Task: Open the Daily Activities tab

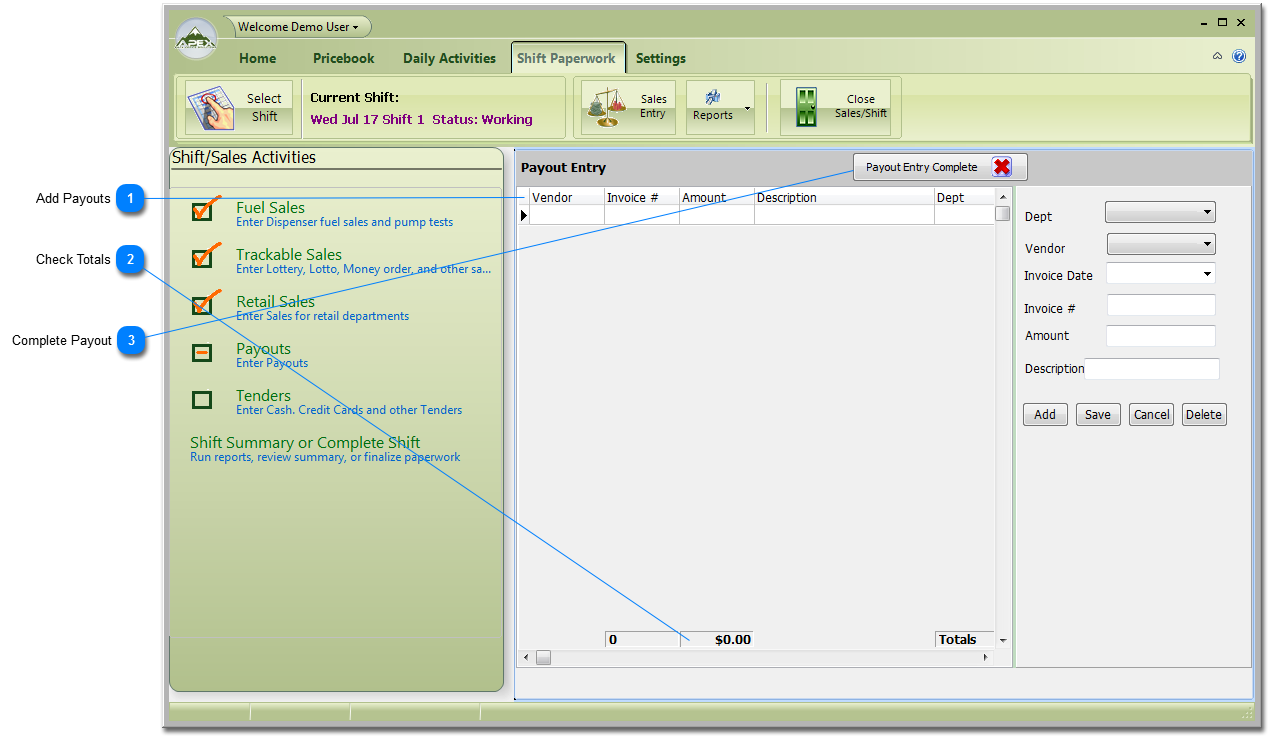Action: [x=449, y=58]
